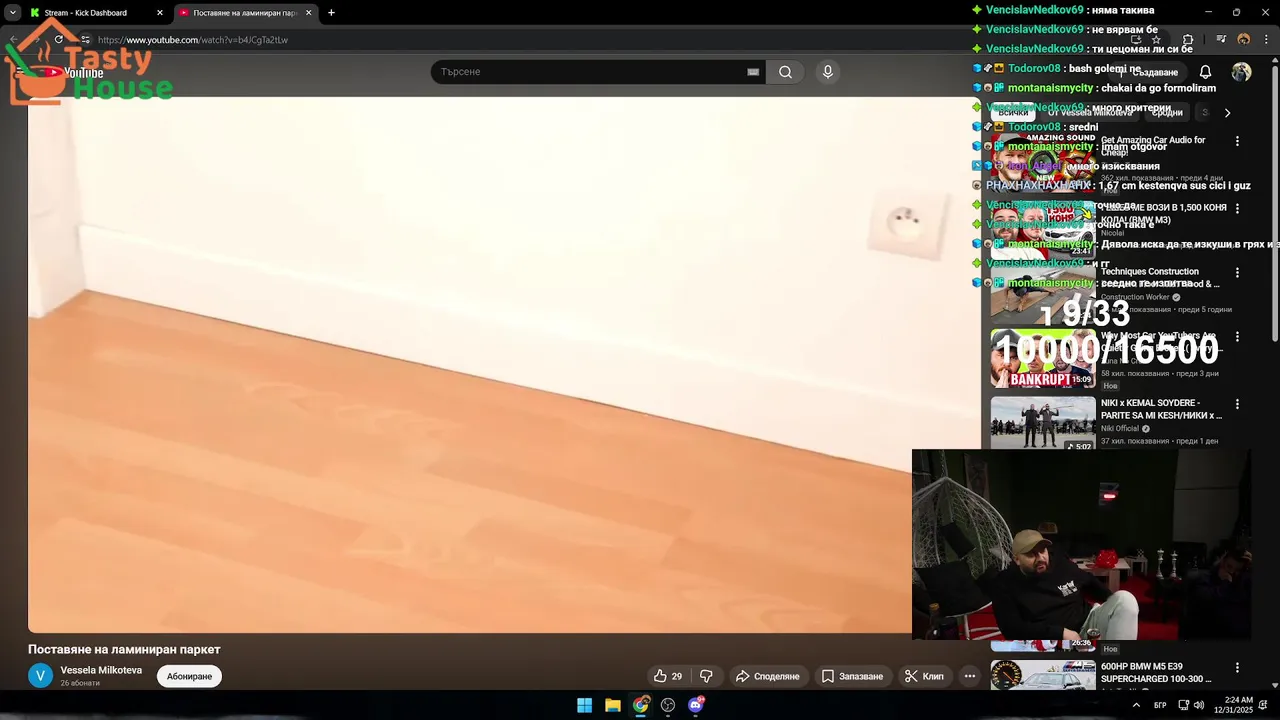Select the 'Всички' filter chip
This screenshot has height=720, width=1280.
click(1012, 113)
